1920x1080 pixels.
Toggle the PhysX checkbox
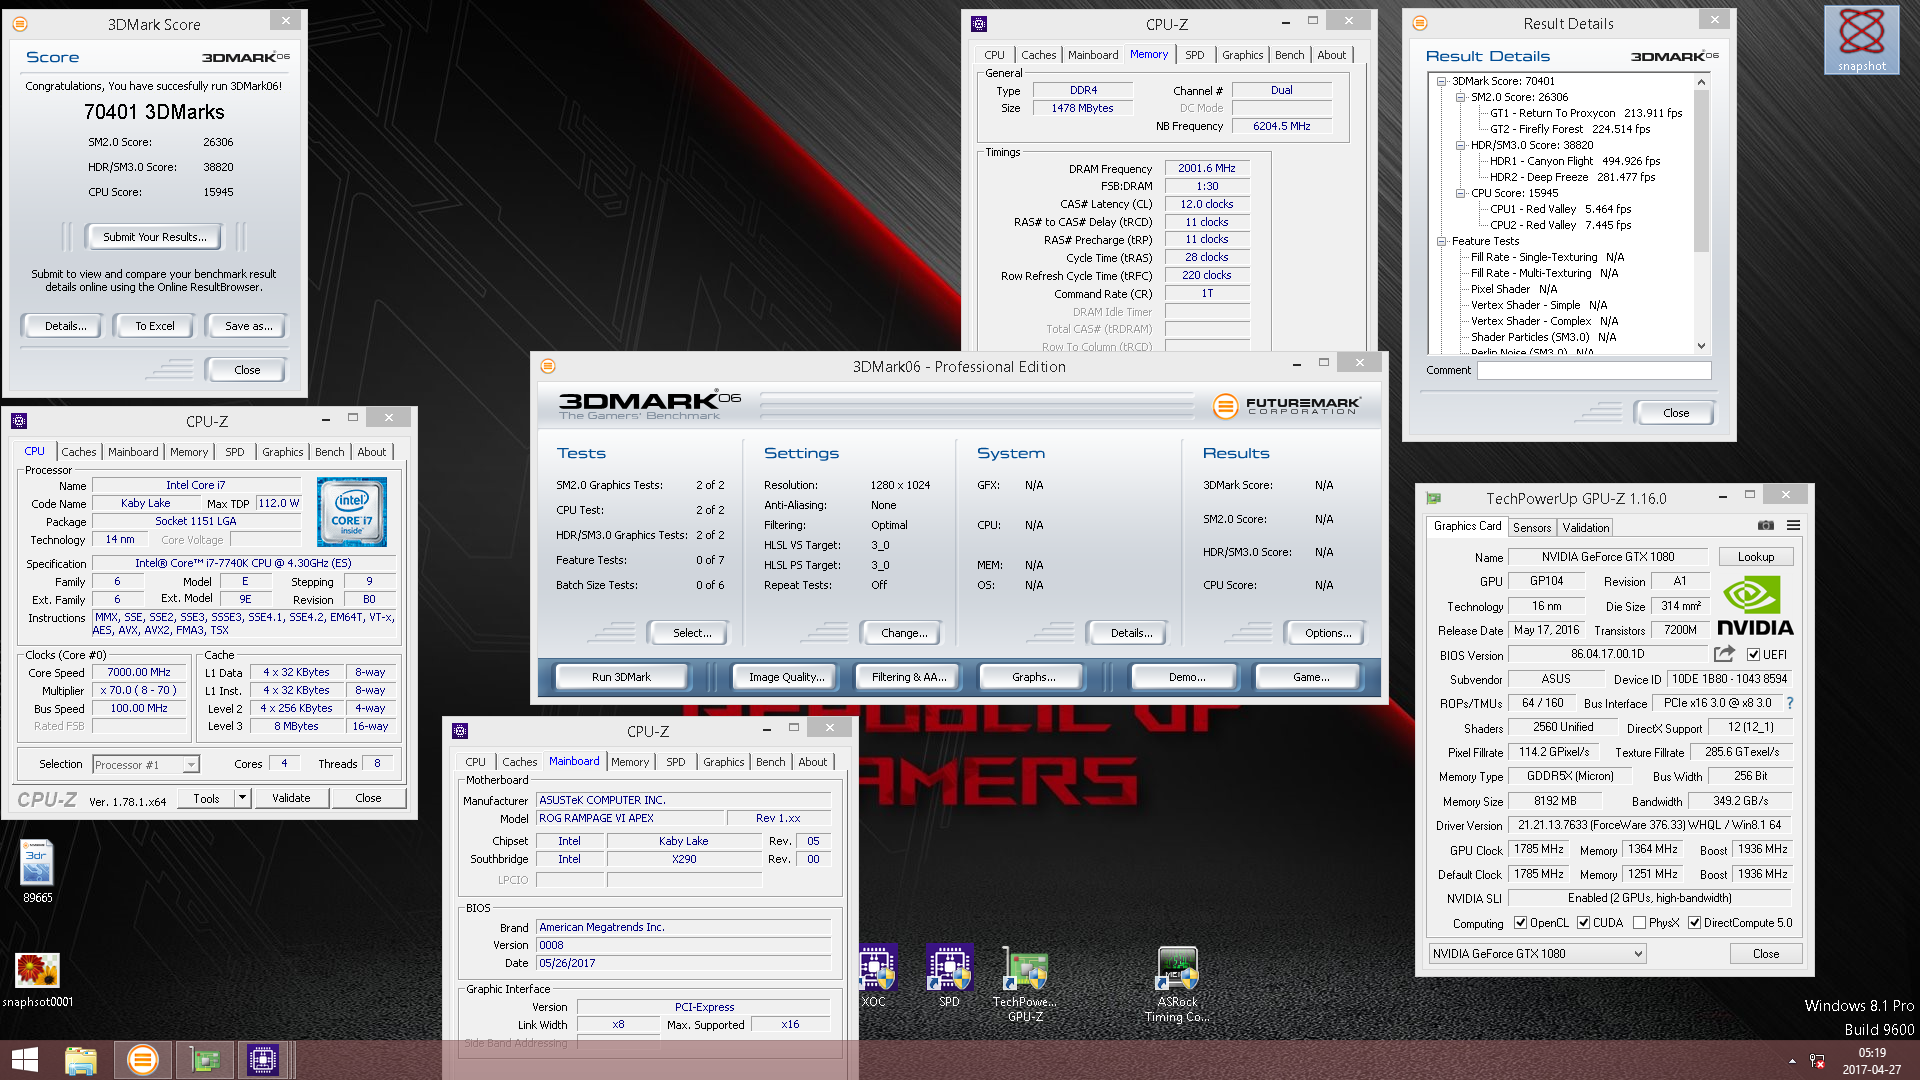[1639, 923]
